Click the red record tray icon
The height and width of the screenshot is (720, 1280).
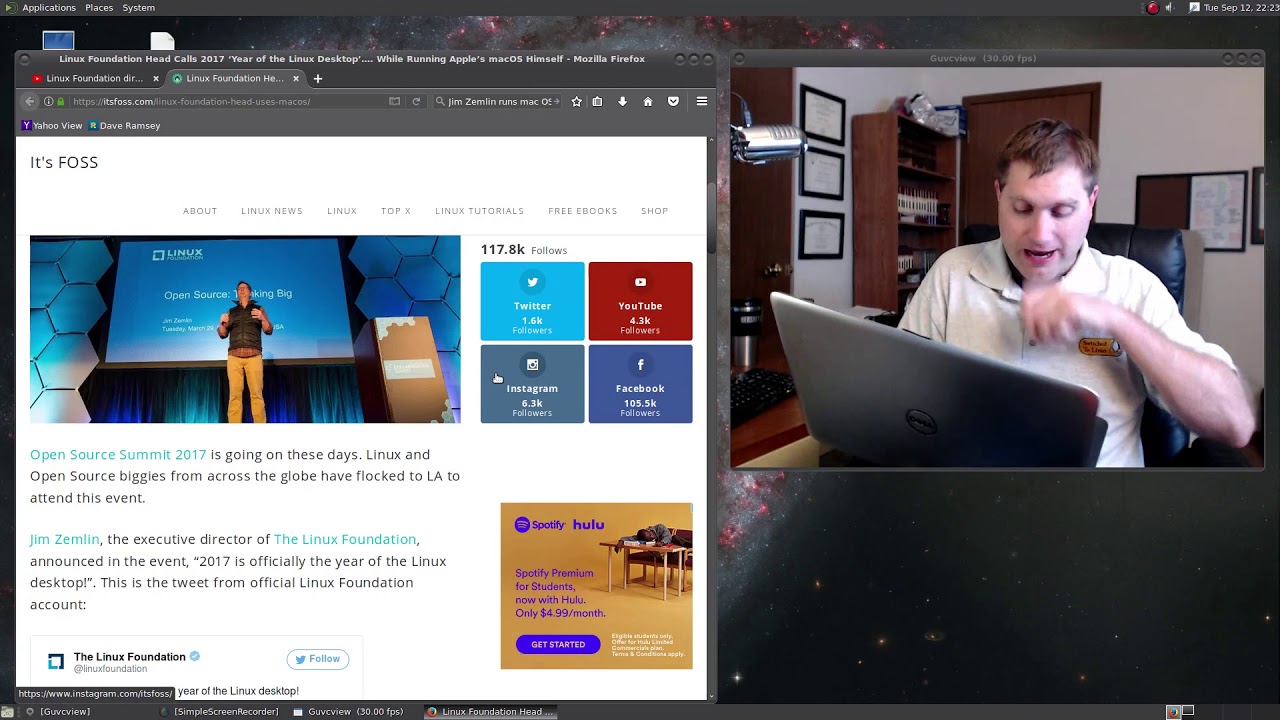click(1152, 8)
